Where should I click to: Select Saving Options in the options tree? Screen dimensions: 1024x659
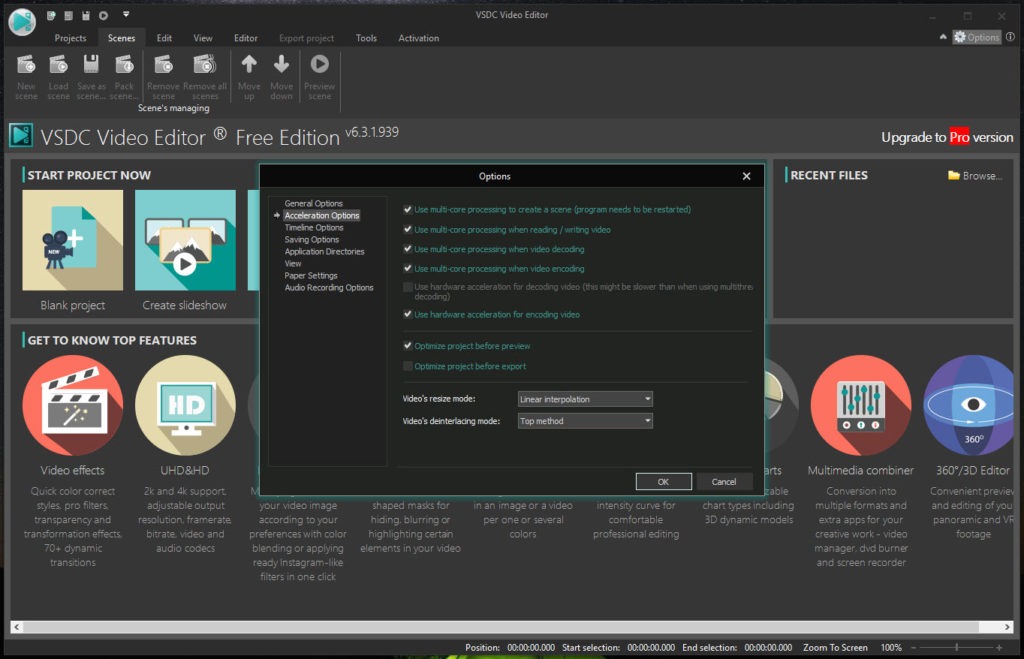pos(312,240)
